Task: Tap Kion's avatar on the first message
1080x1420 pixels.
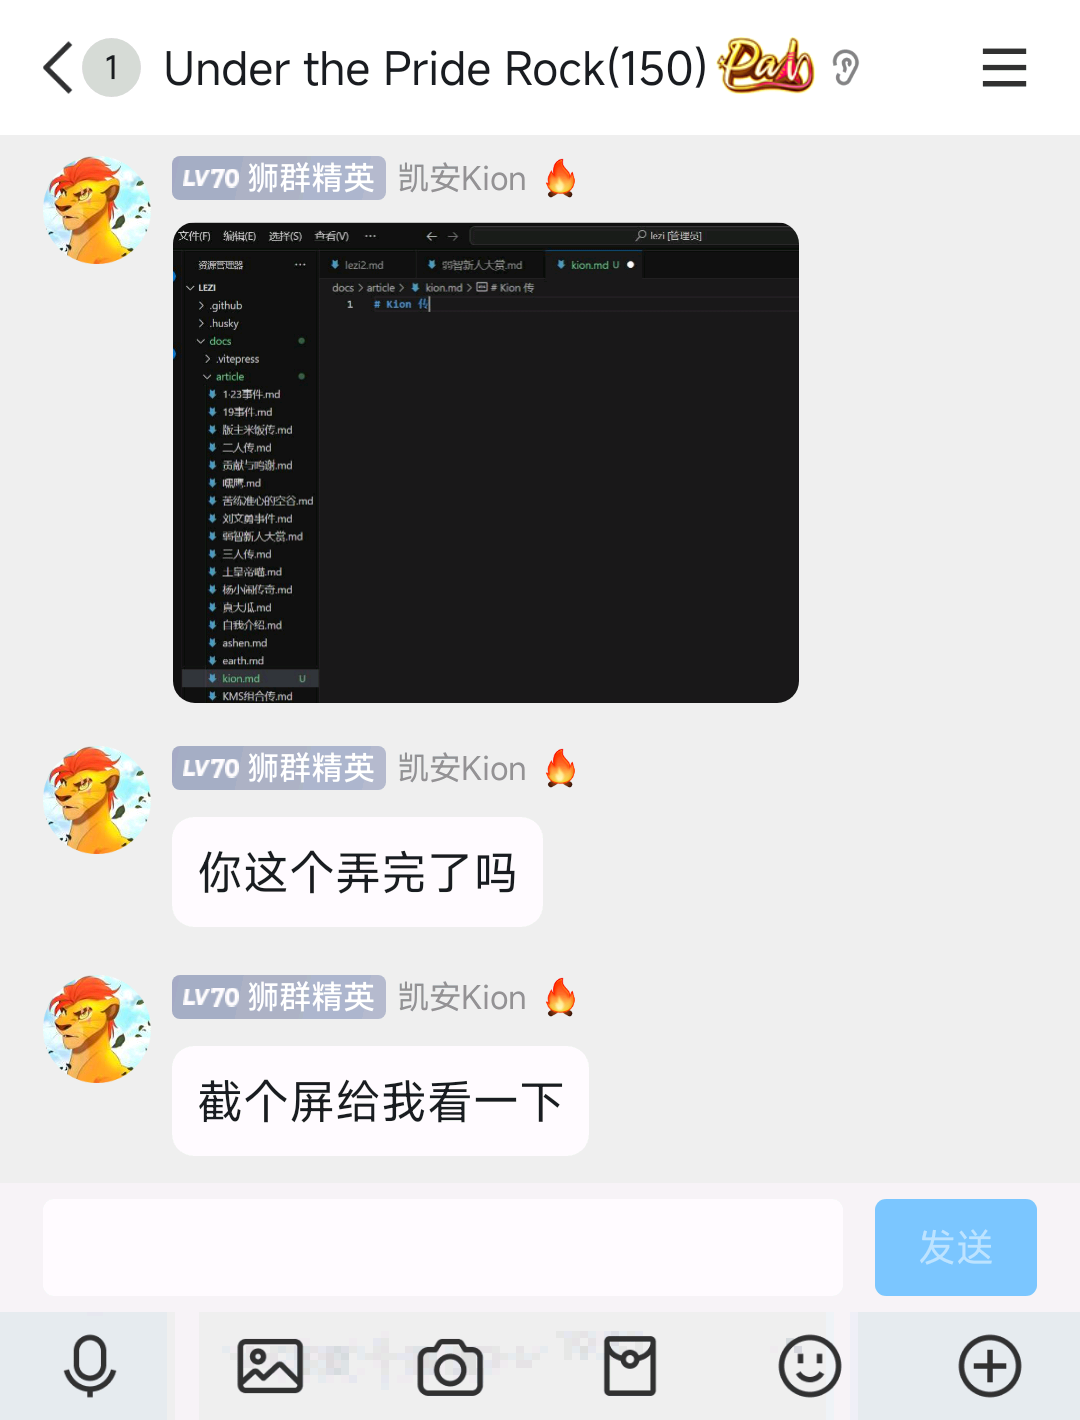Action: (97, 210)
